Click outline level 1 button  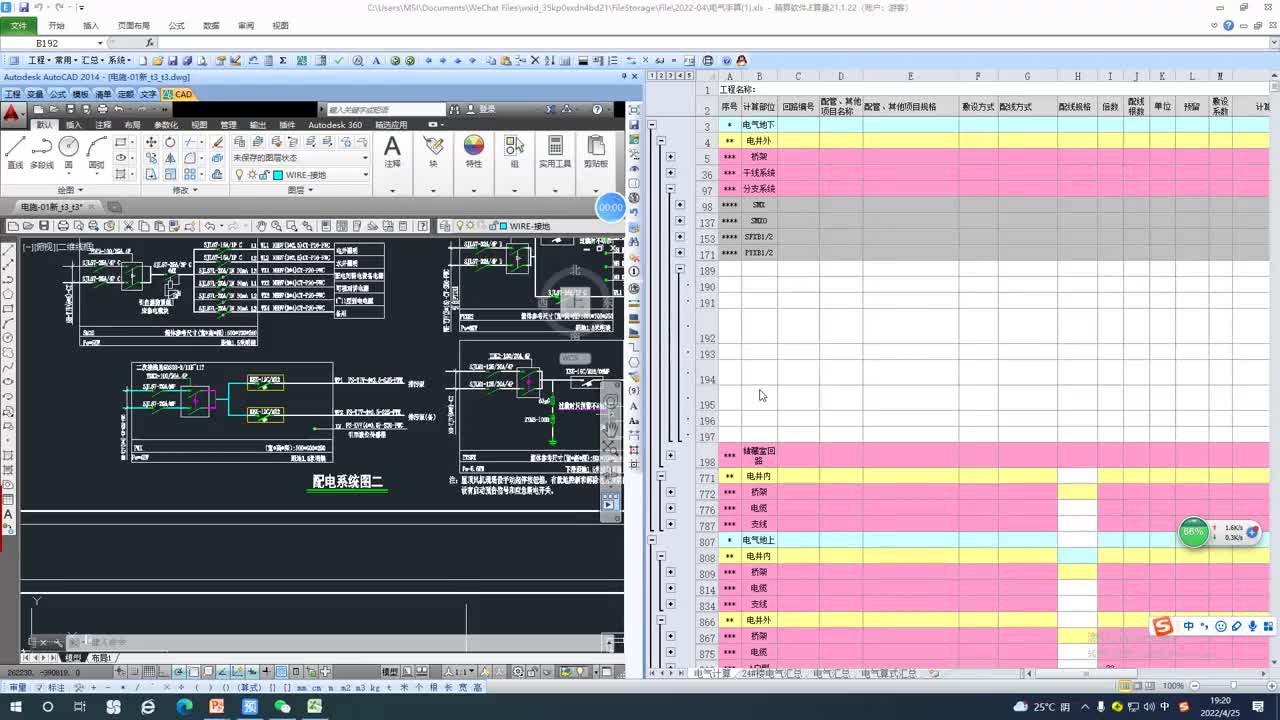pos(652,76)
